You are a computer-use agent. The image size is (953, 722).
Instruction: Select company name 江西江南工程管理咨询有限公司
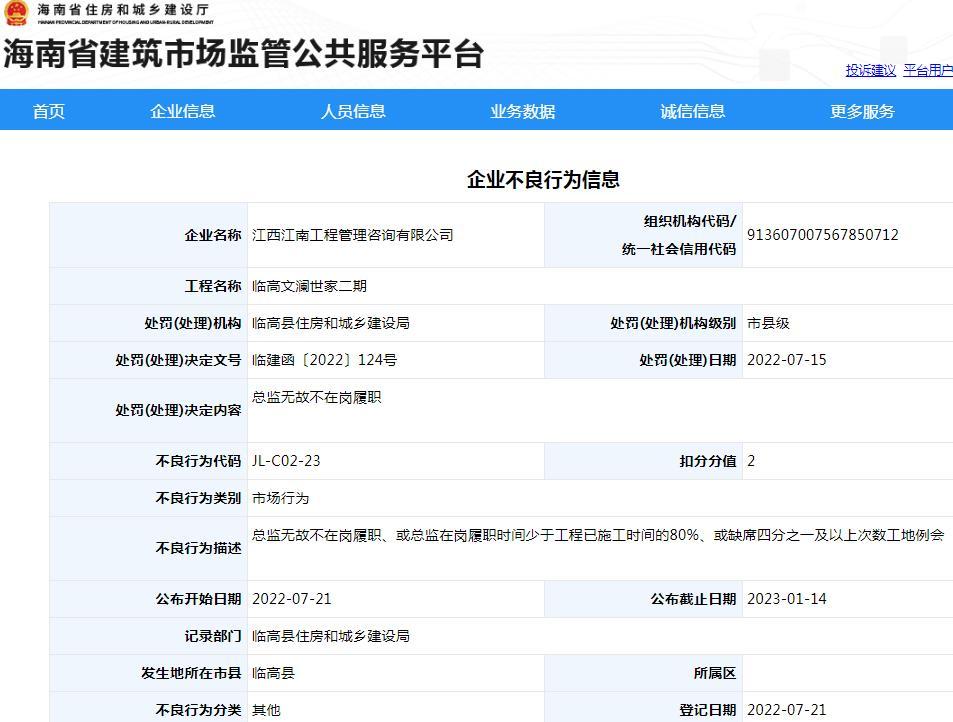pos(353,235)
